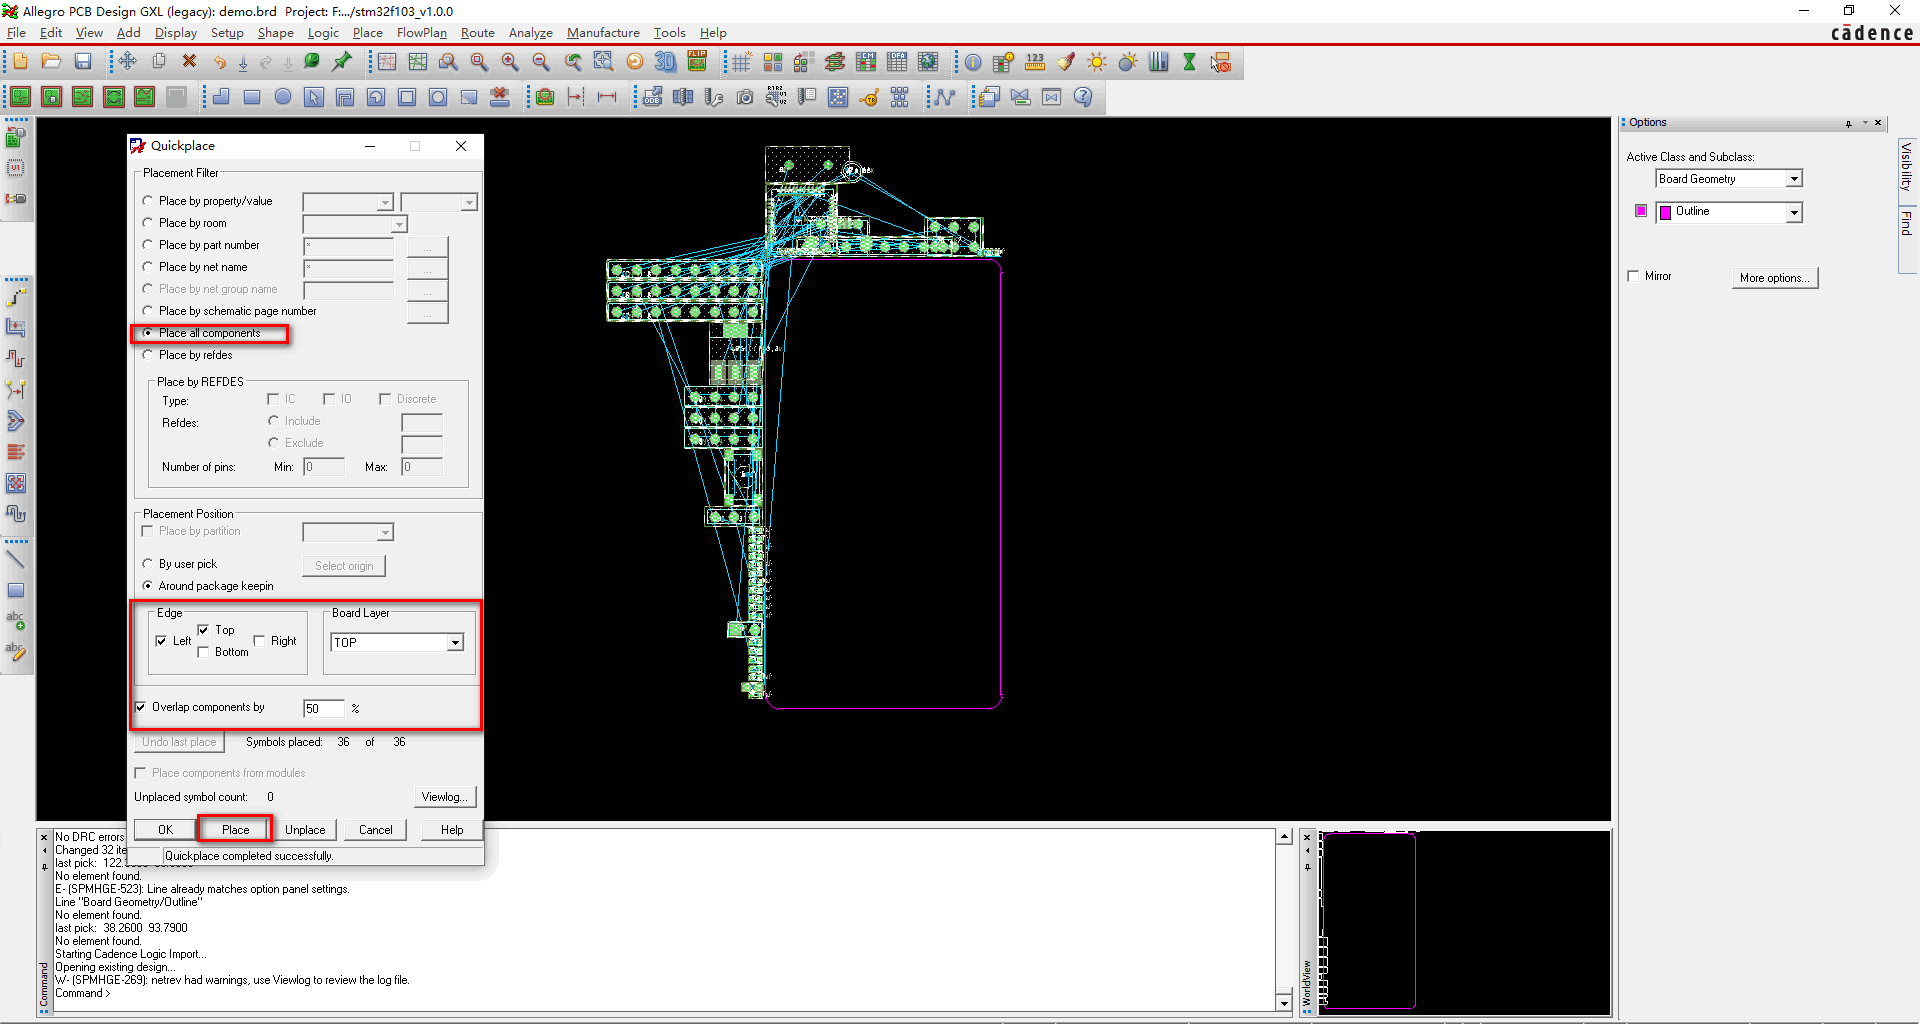1920x1024 pixels.
Task: Click More options button in Options panel
Action: tap(1775, 278)
